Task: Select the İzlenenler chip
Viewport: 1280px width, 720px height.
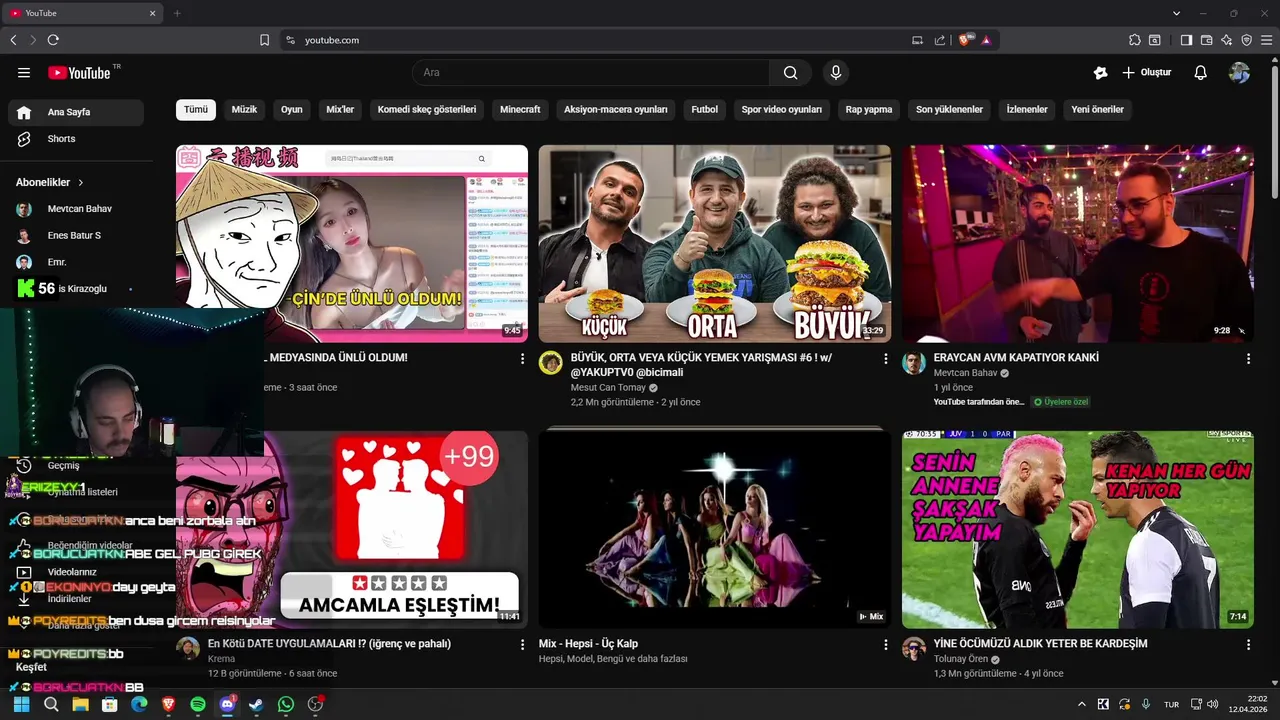Action: pos(1027,109)
